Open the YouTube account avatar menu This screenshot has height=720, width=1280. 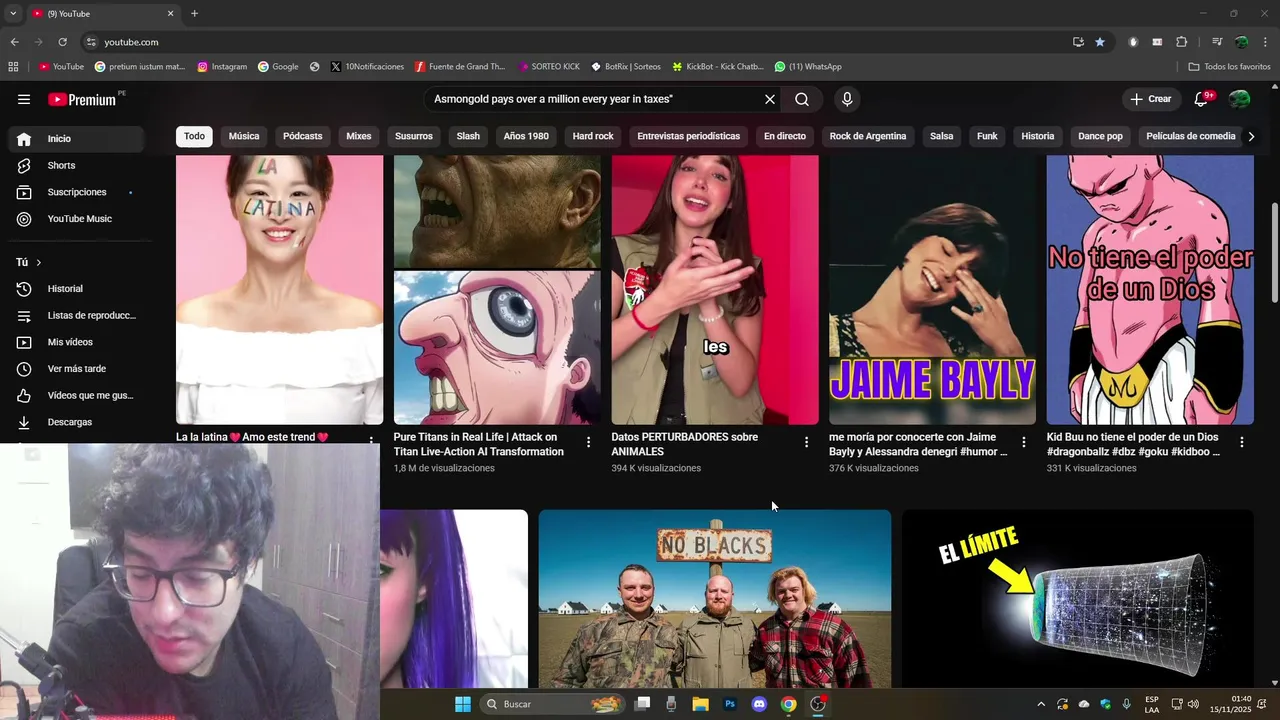(x=1240, y=99)
